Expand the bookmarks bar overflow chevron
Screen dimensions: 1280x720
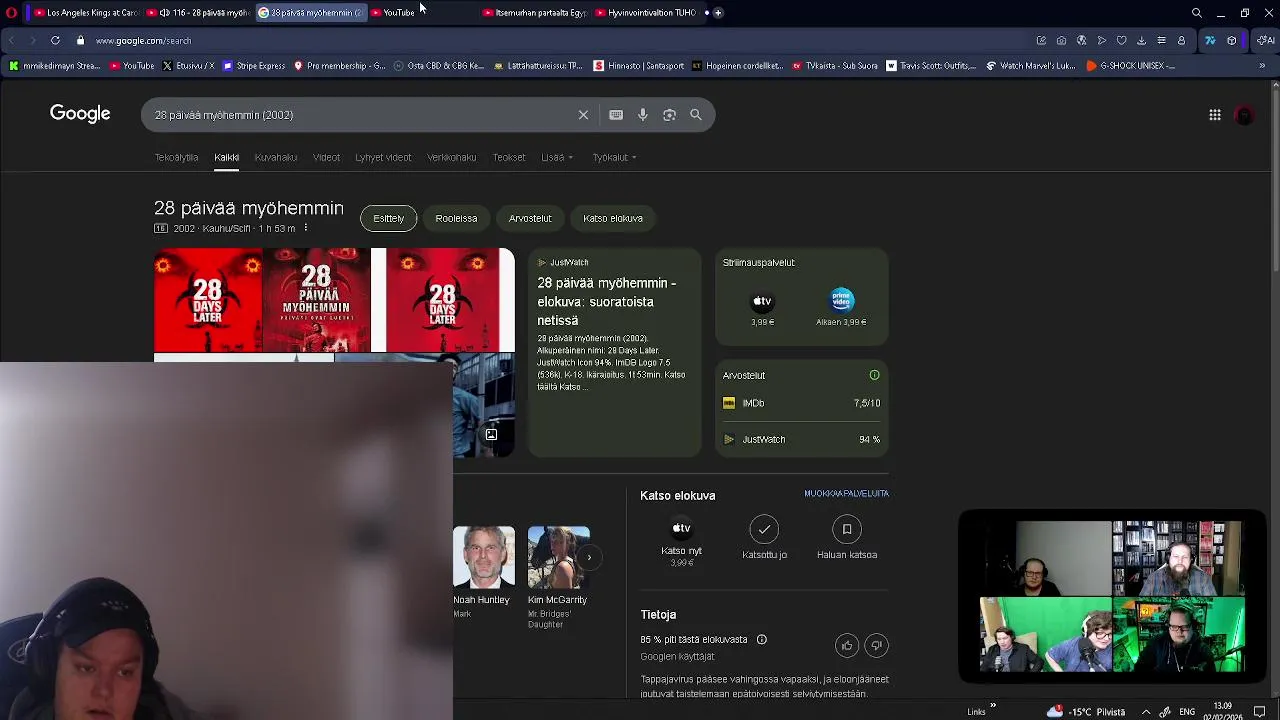tap(1262, 66)
